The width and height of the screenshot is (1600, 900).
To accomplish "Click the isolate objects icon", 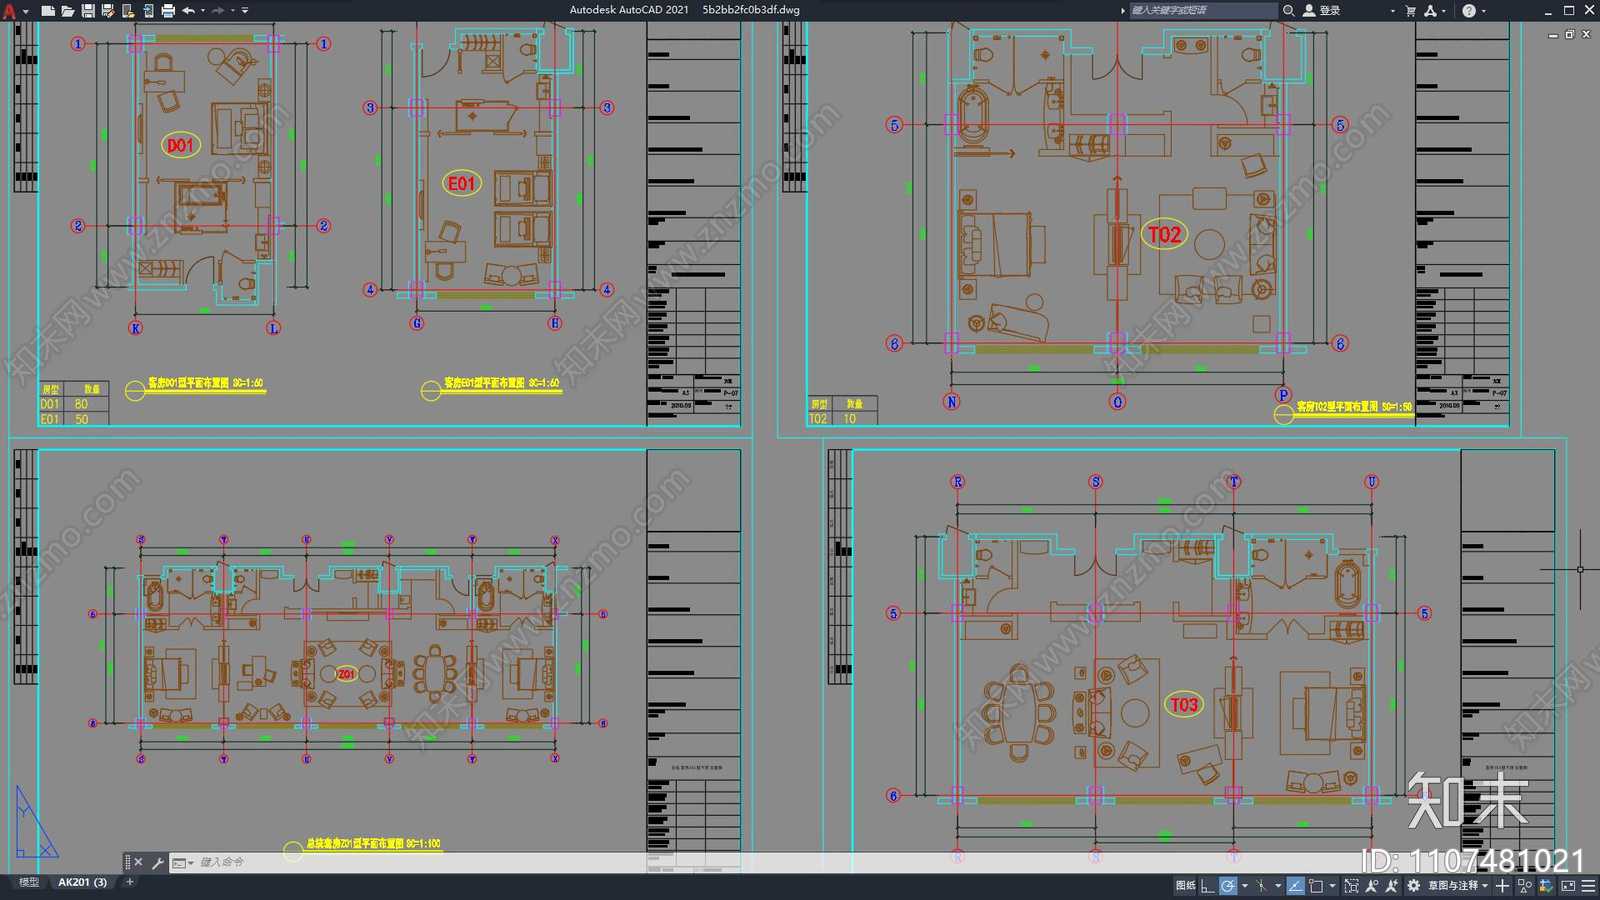I will tap(1525, 885).
